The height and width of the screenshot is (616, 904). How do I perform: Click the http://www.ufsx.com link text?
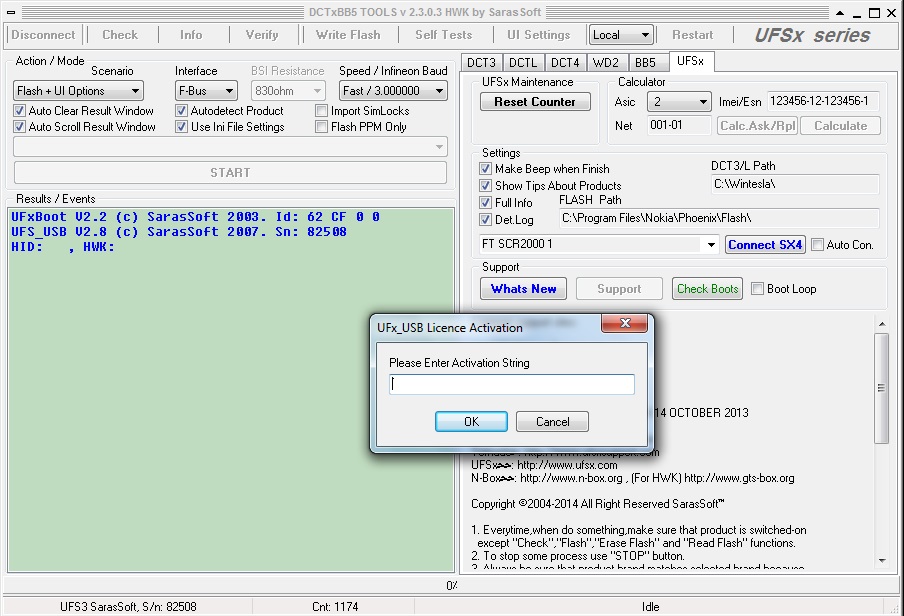(567, 465)
